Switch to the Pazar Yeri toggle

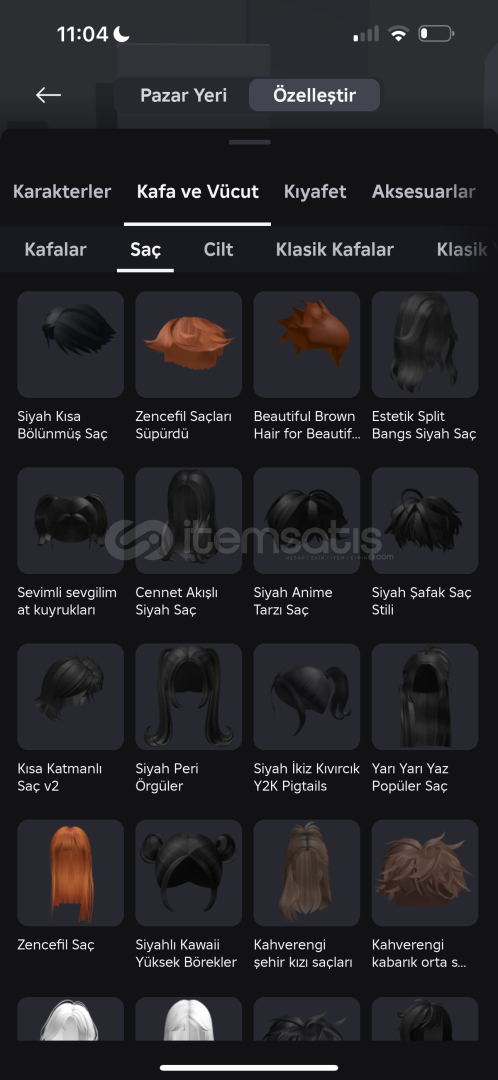[x=183, y=95]
